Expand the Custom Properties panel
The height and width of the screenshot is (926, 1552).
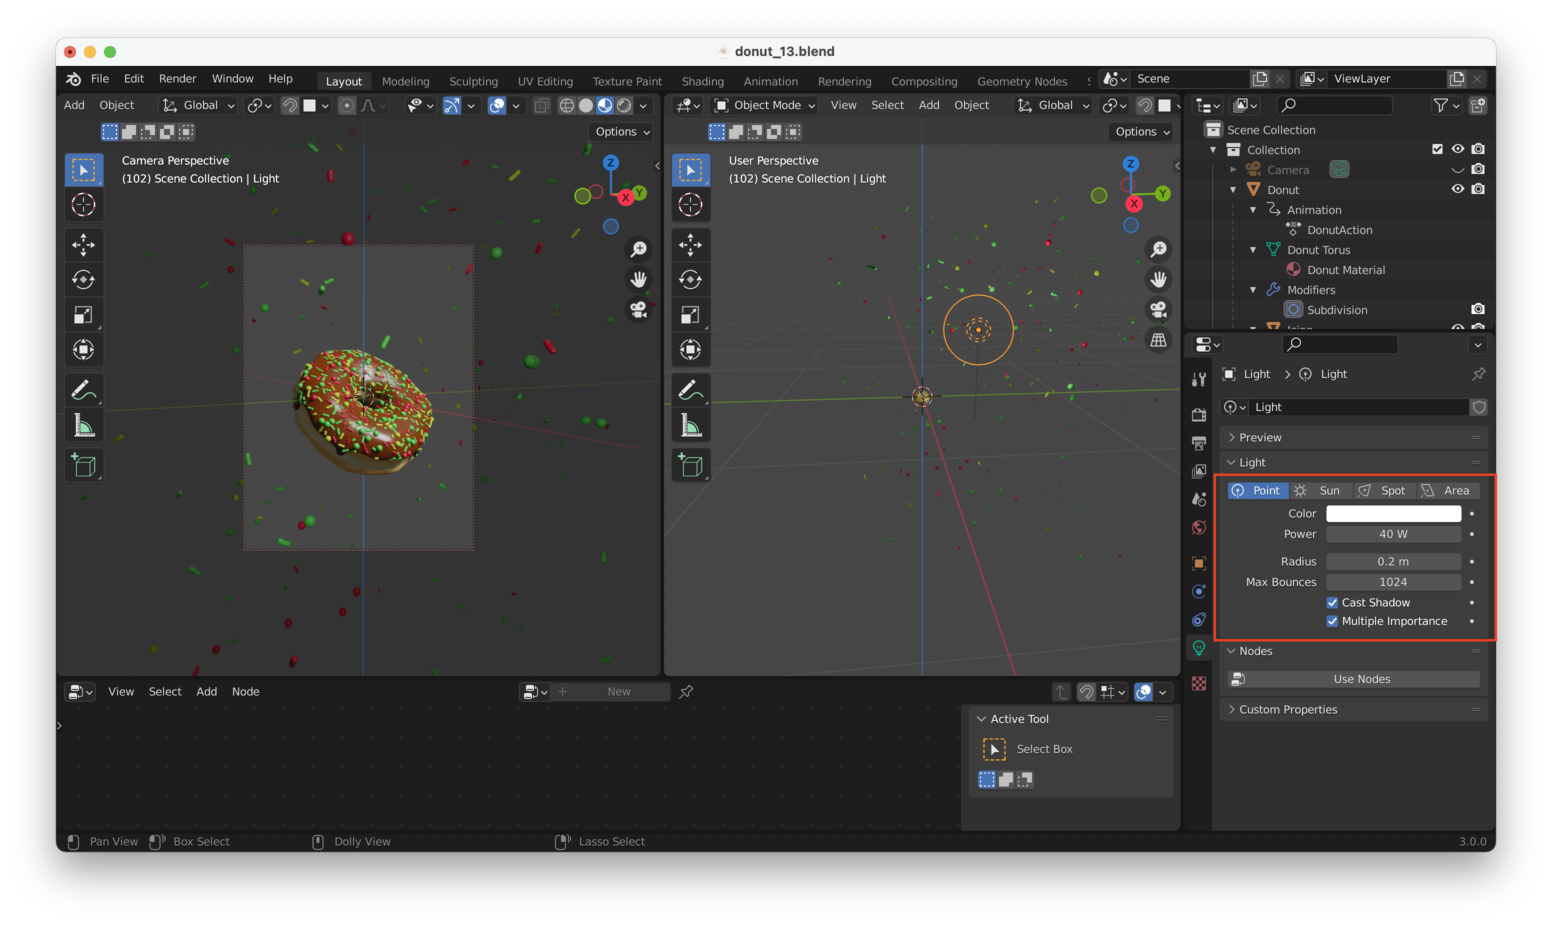click(1287, 710)
